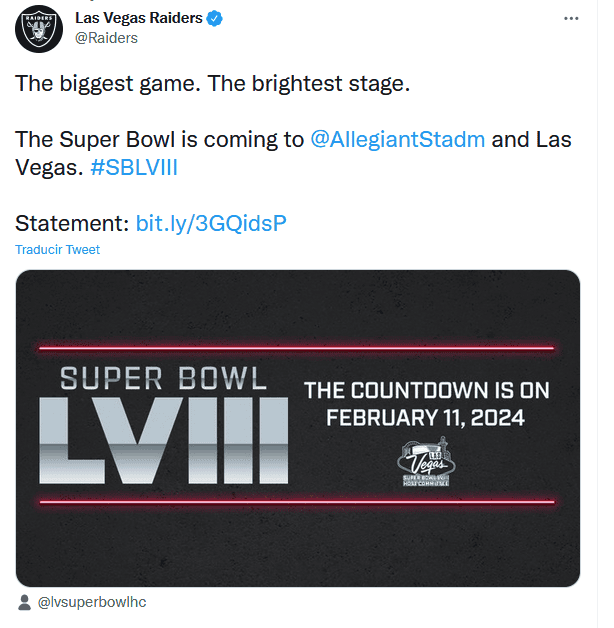Visit the @Raiders handle
614x628 pixels.
[x=107, y=38]
